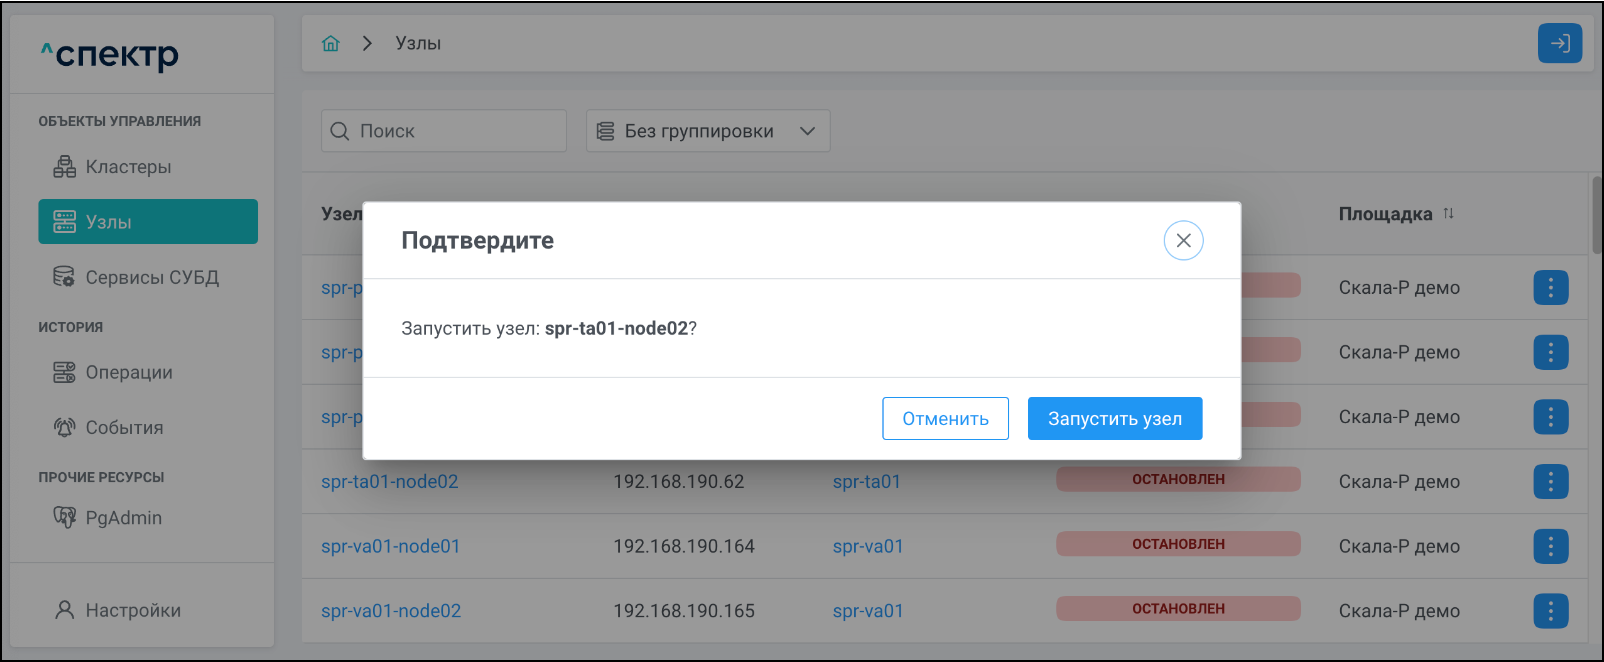Image resolution: width=1604 pixels, height=662 pixels.
Task: Open actions menu for spr-va01-node02 row
Action: point(1550,610)
